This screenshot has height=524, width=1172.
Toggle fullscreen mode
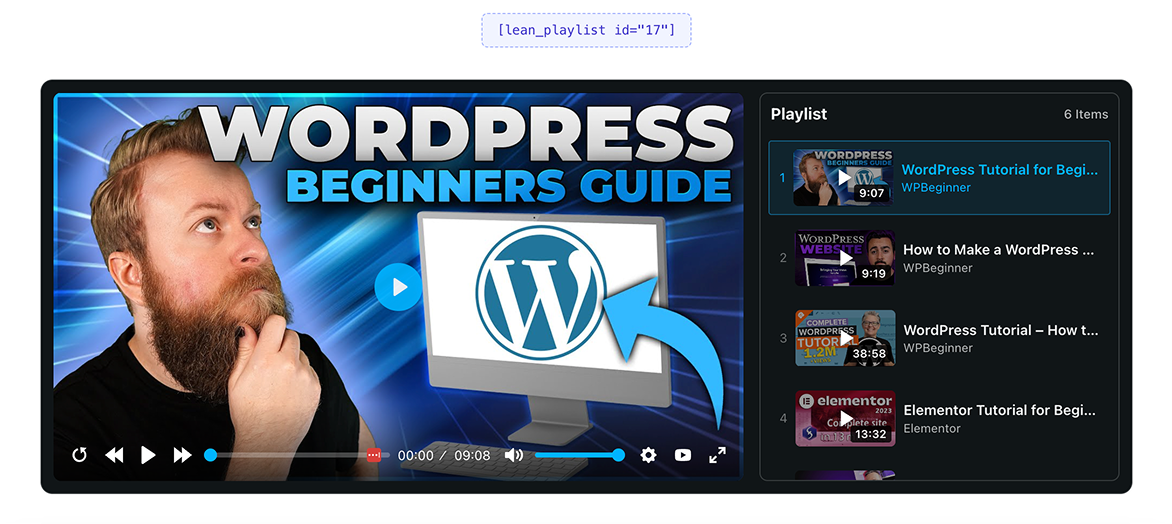coord(717,454)
